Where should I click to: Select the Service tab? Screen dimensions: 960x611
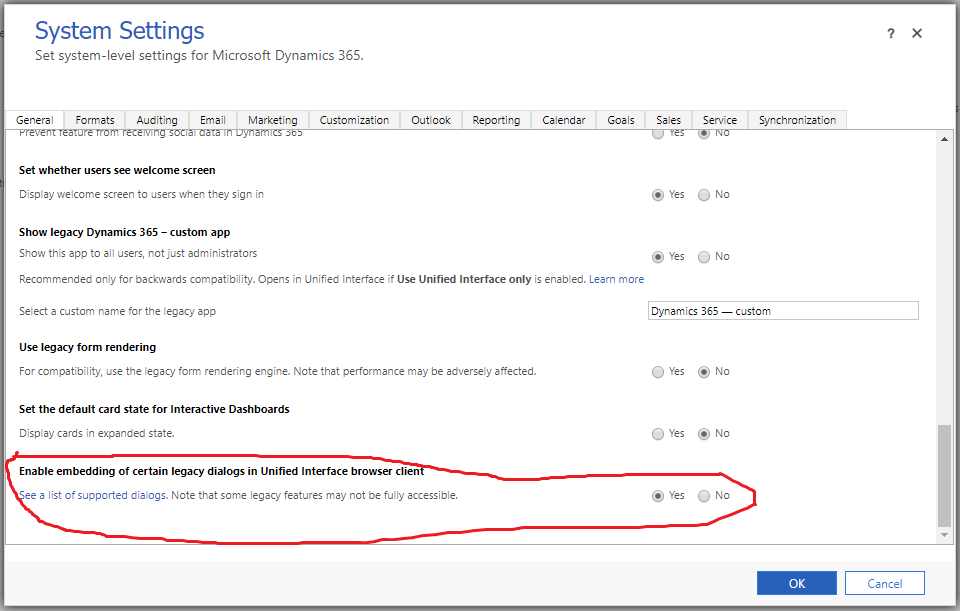click(x=720, y=120)
